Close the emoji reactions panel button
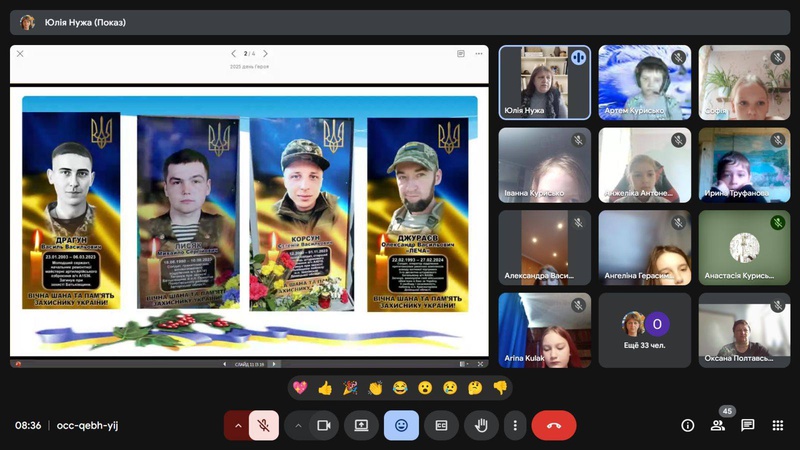 tap(402, 425)
